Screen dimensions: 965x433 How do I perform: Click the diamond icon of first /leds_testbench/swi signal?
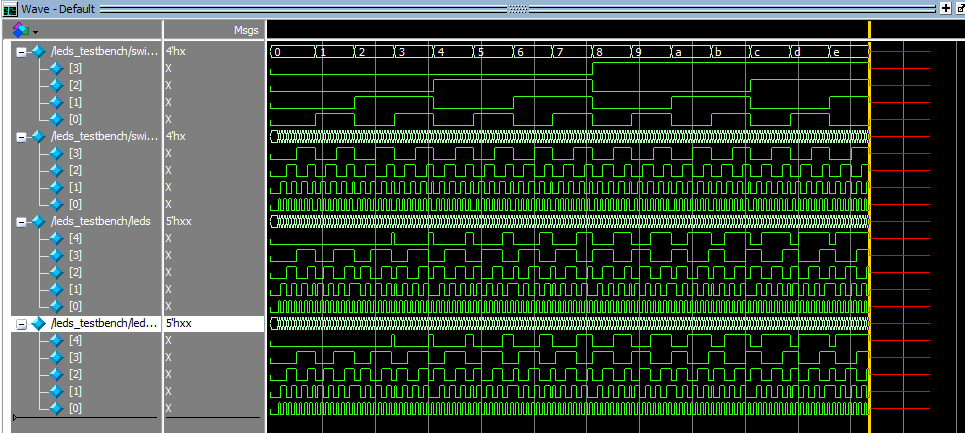[39, 51]
